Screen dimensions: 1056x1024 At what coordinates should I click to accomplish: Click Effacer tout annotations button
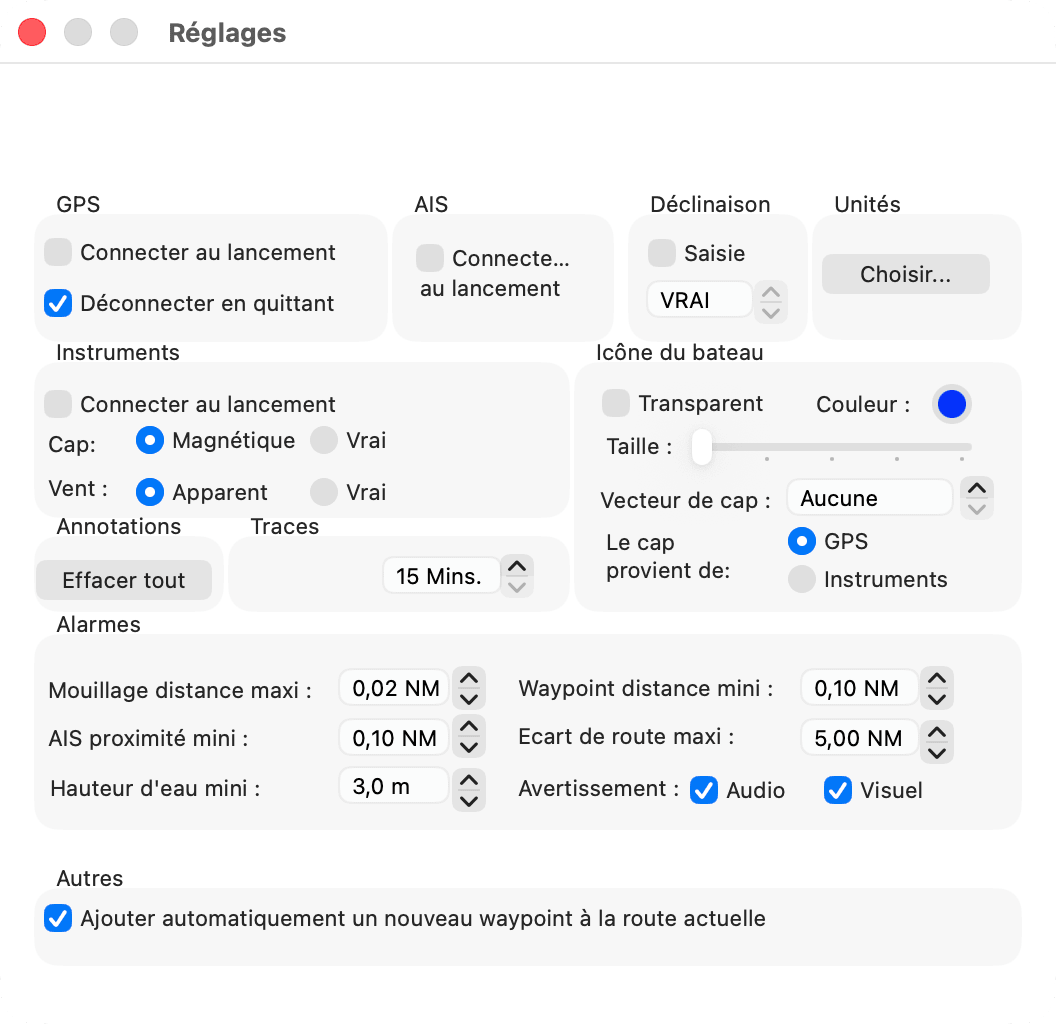point(124,580)
